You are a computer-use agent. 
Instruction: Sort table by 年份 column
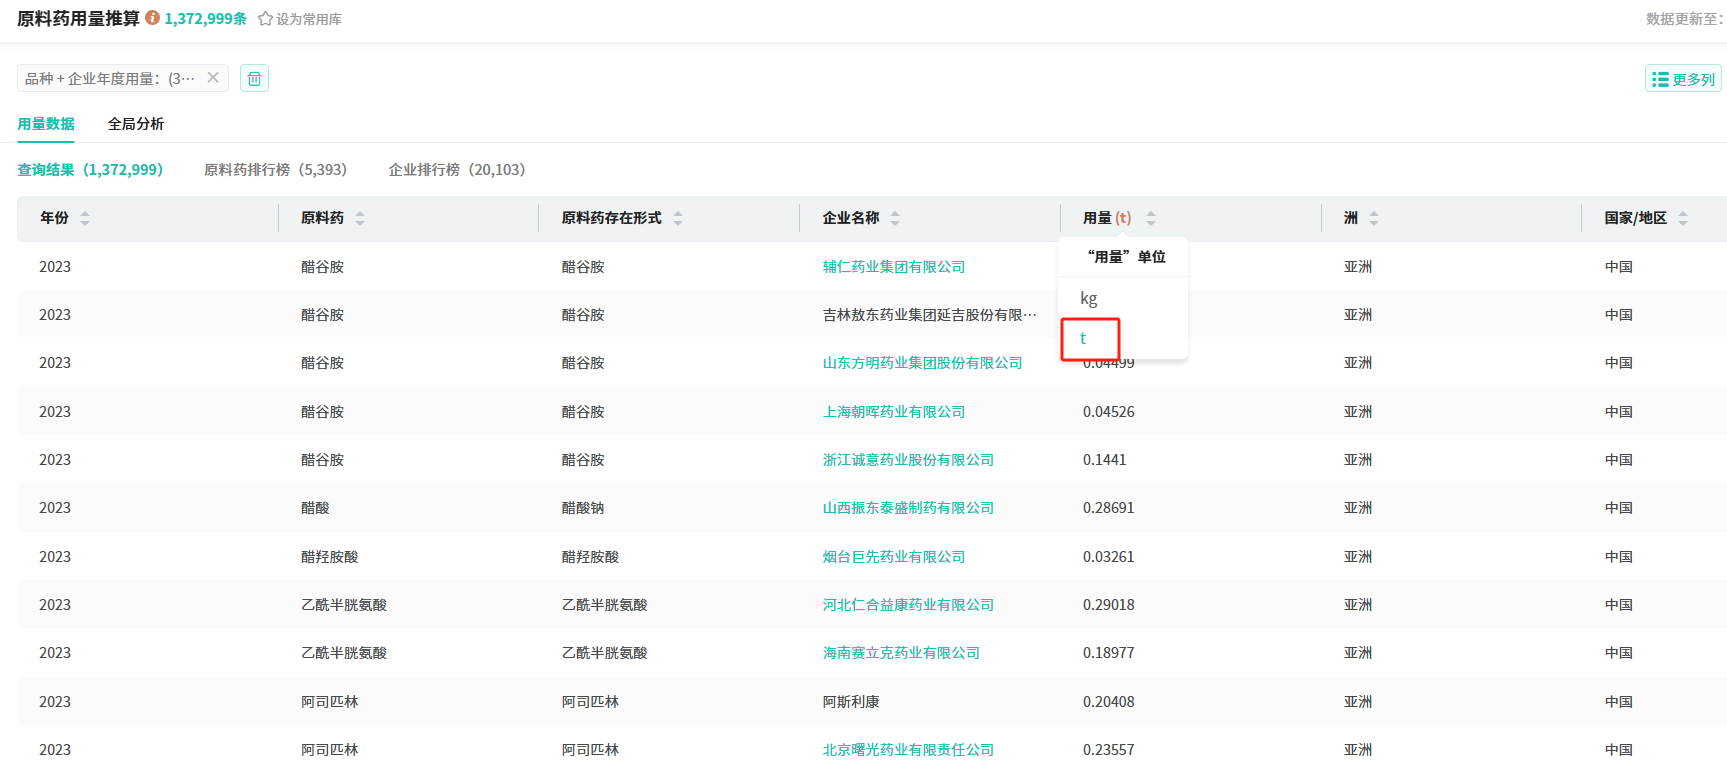click(85, 218)
